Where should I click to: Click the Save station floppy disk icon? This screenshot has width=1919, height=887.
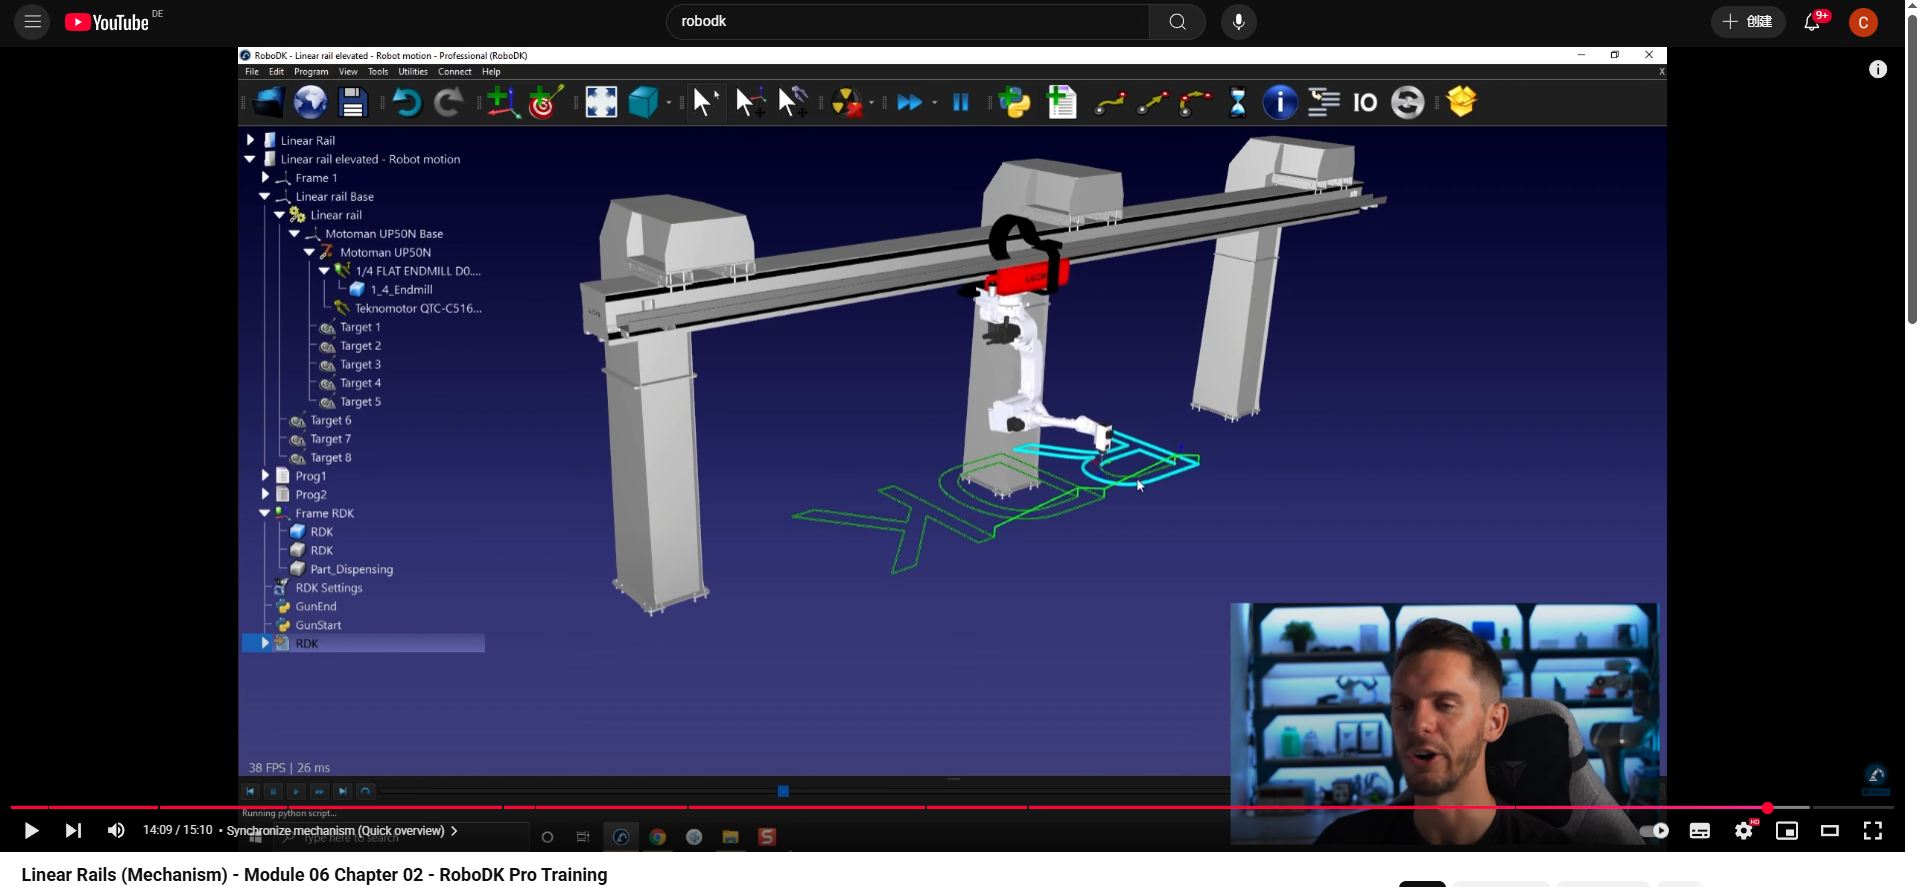click(x=352, y=102)
